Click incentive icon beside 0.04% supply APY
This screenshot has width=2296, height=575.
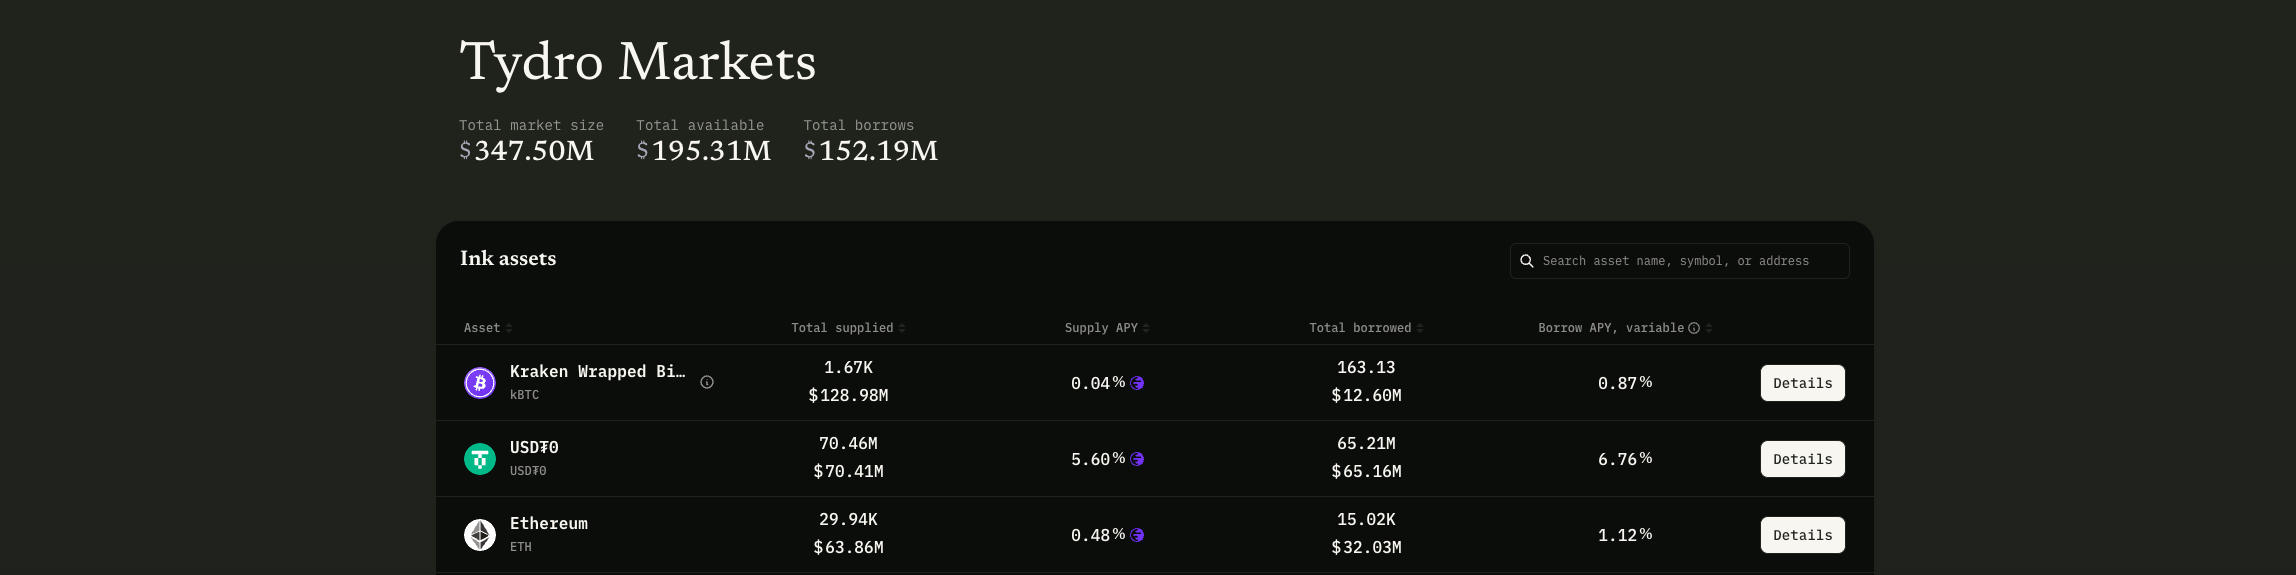coord(1137,383)
